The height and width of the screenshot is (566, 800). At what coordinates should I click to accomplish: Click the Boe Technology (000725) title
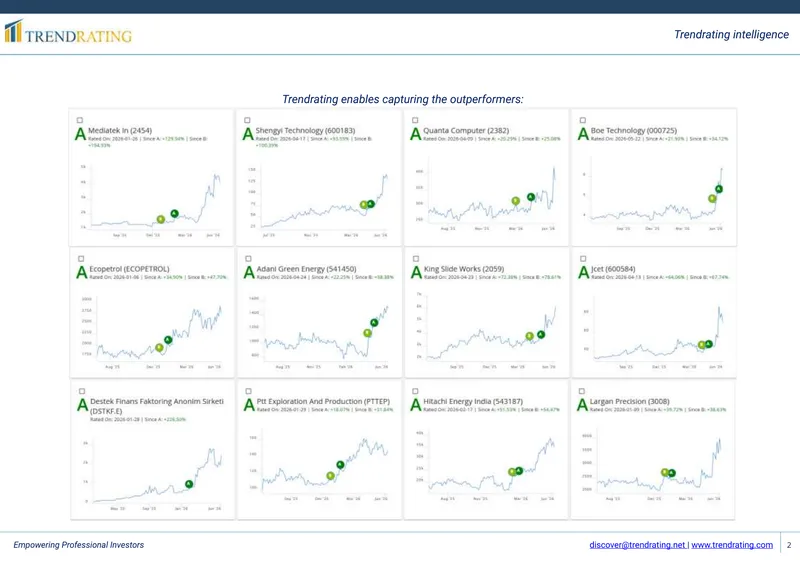coord(634,131)
